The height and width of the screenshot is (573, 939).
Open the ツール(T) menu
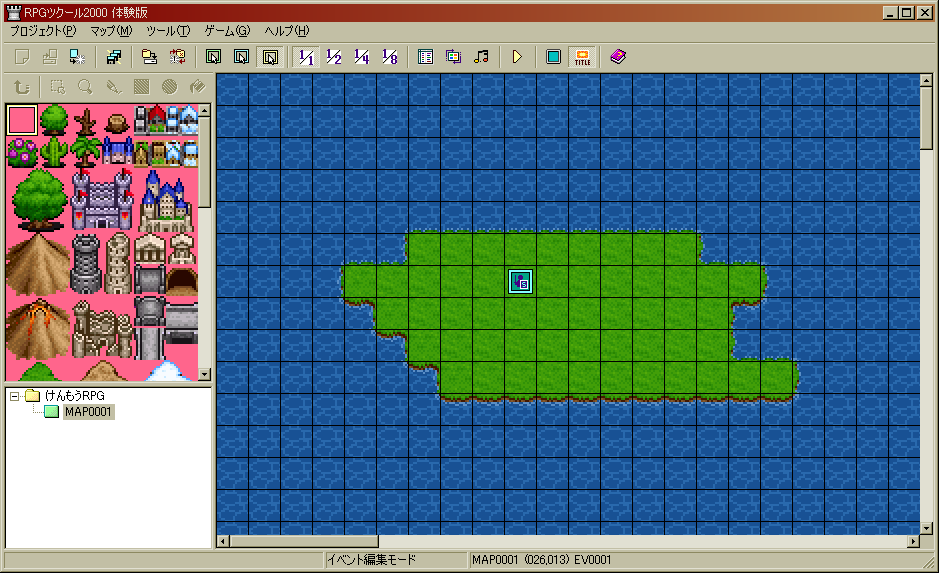pyautogui.click(x=167, y=31)
